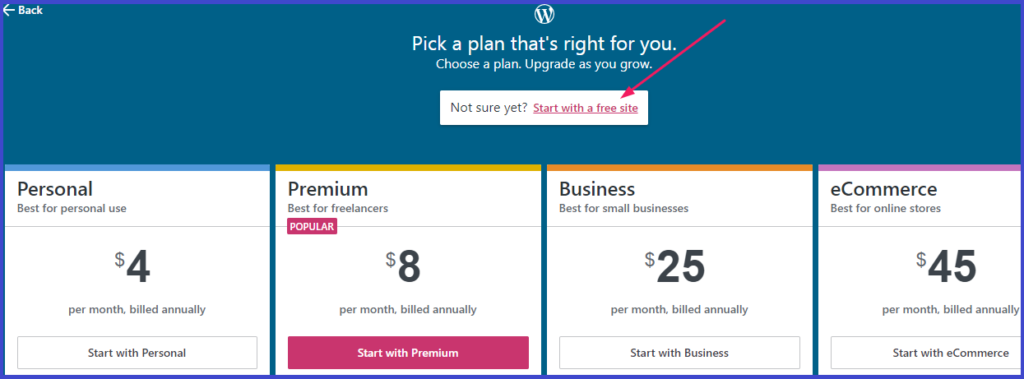Screen dimensions: 1024x379
Task: Choose Start with Premium button
Action: point(408,353)
